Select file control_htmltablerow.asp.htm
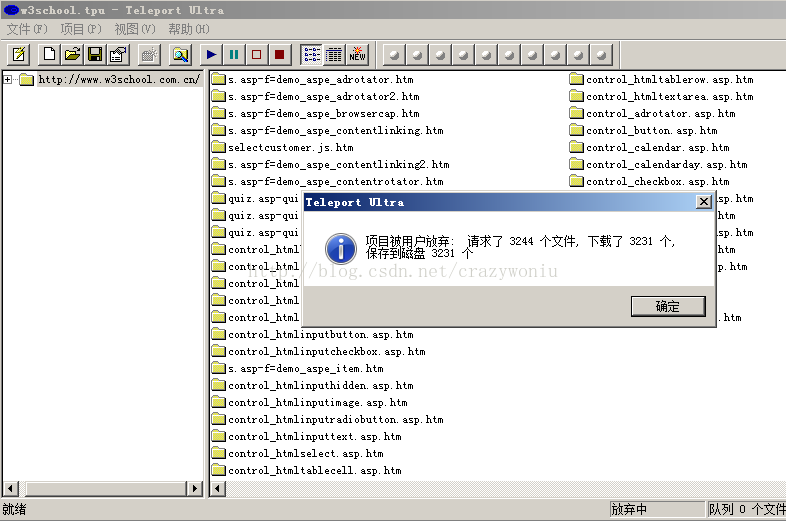This screenshot has width=786, height=521. [670, 79]
